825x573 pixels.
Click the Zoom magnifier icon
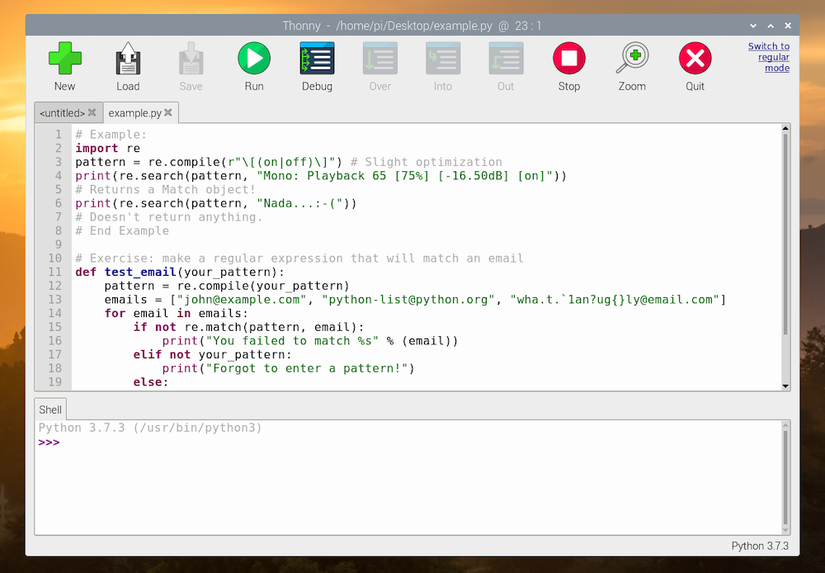[x=632, y=60]
